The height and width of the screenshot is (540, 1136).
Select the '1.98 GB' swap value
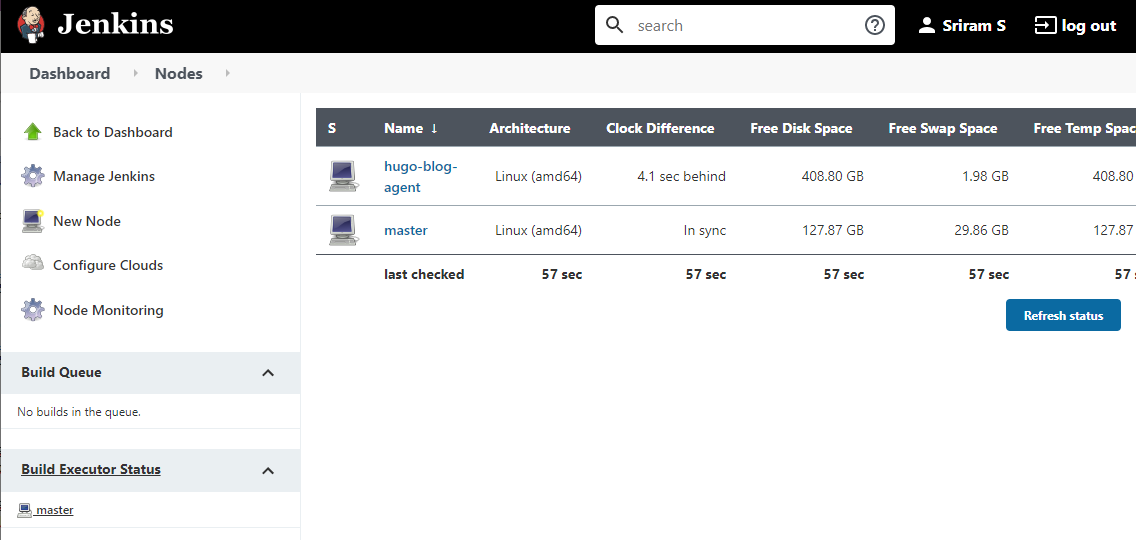[984, 176]
